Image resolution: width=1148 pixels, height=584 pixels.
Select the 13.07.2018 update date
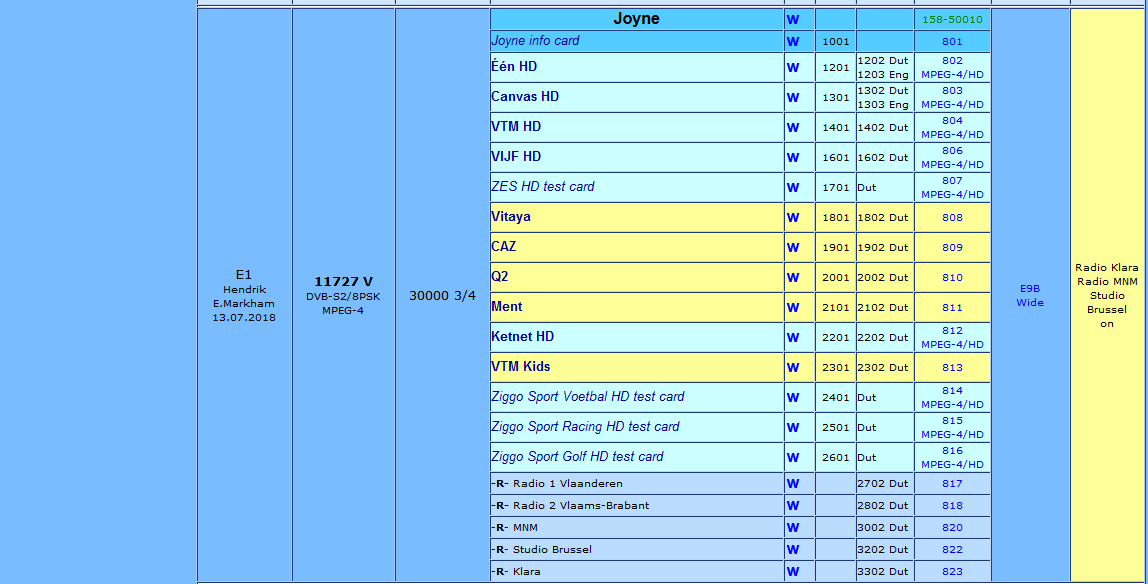pyautogui.click(x=244, y=318)
